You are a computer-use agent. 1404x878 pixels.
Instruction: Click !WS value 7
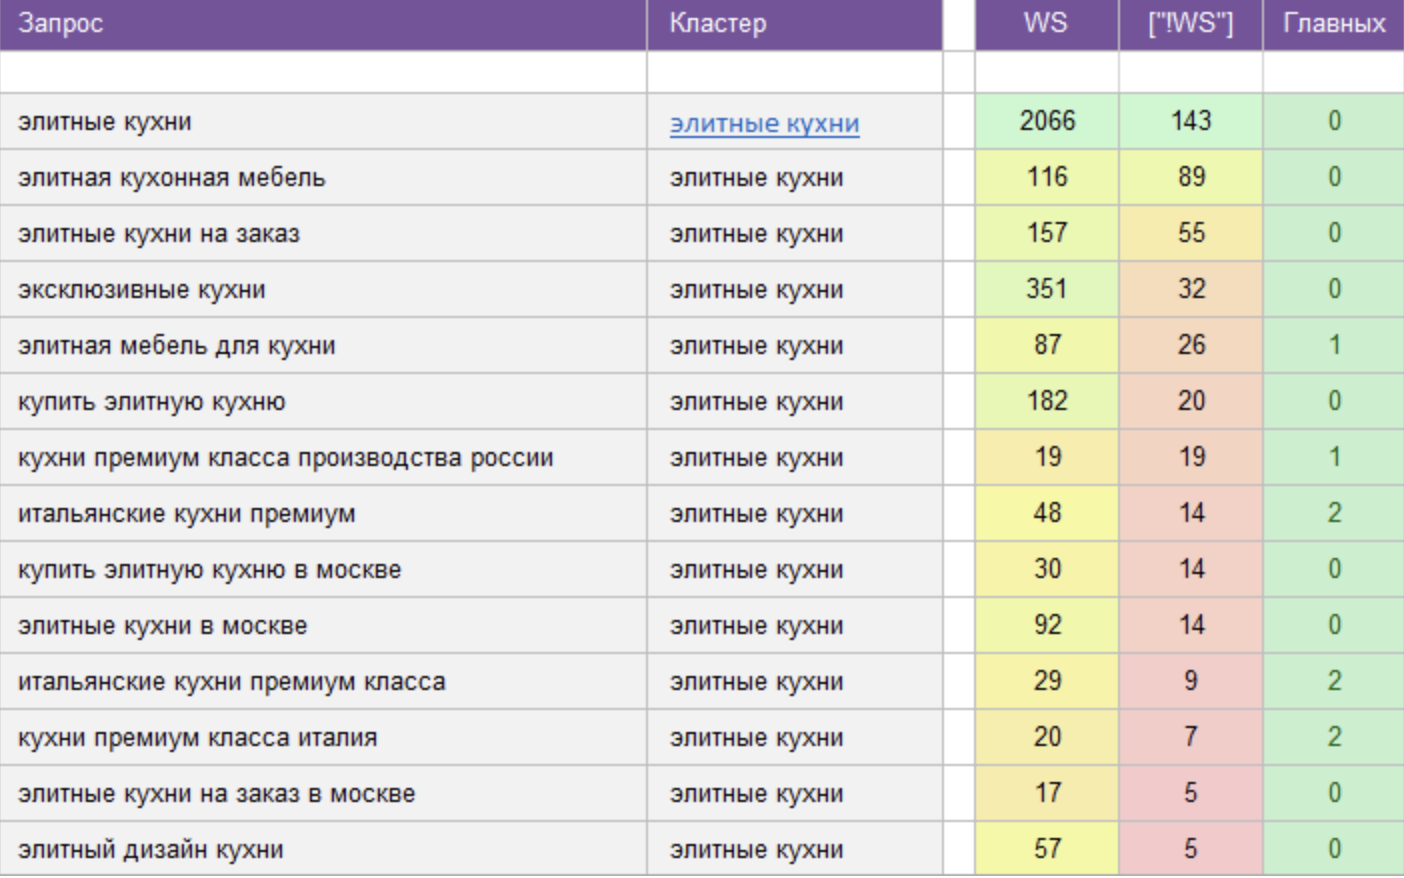tap(1191, 738)
